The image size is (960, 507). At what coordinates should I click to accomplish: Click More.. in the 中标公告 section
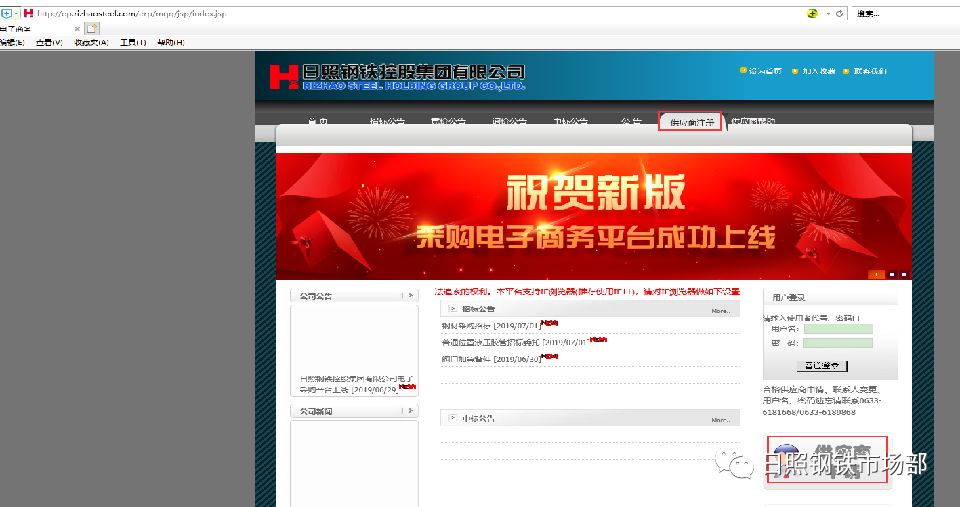pos(721,419)
